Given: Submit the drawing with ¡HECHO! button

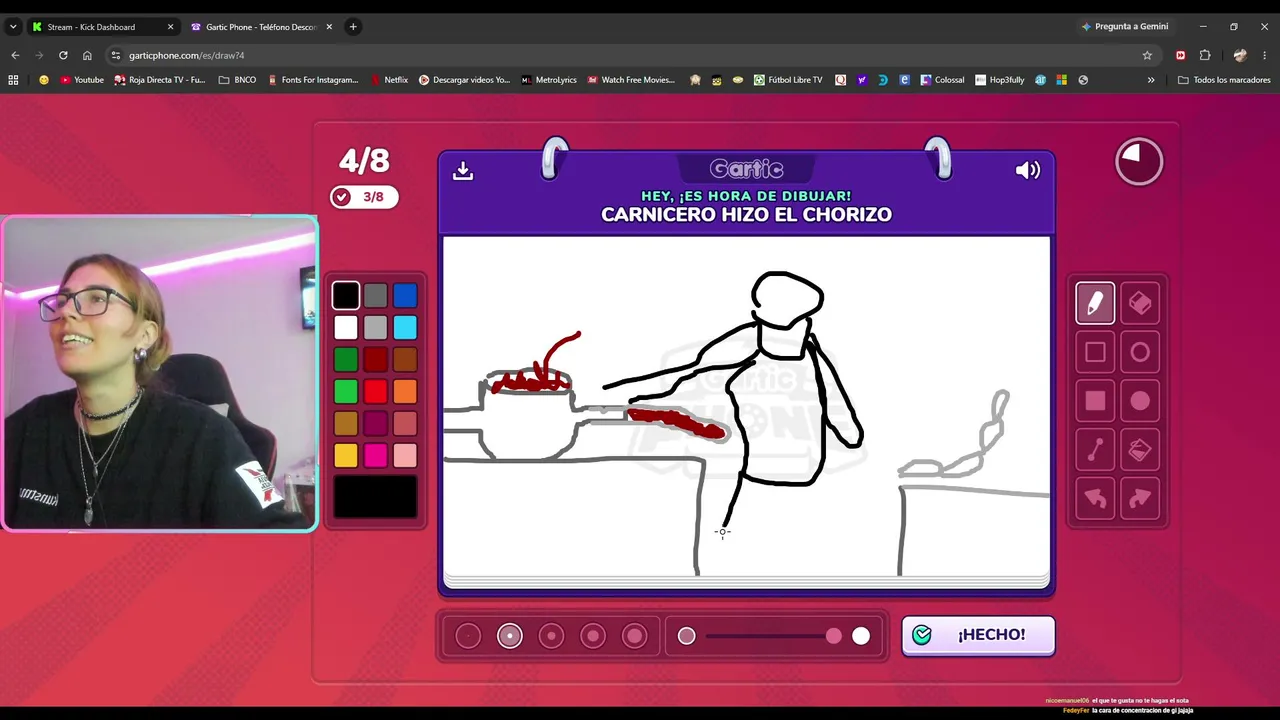Looking at the screenshot, I should coord(978,635).
